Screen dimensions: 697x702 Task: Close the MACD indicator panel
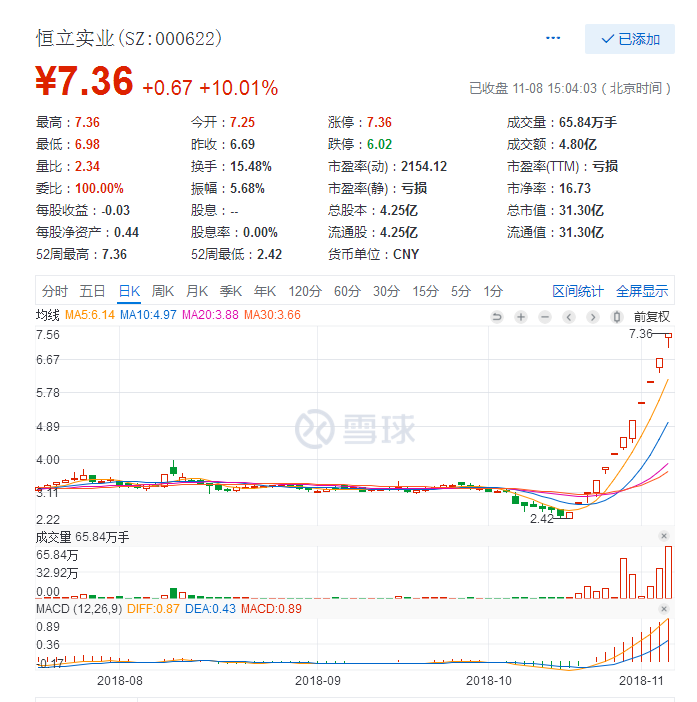664,609
